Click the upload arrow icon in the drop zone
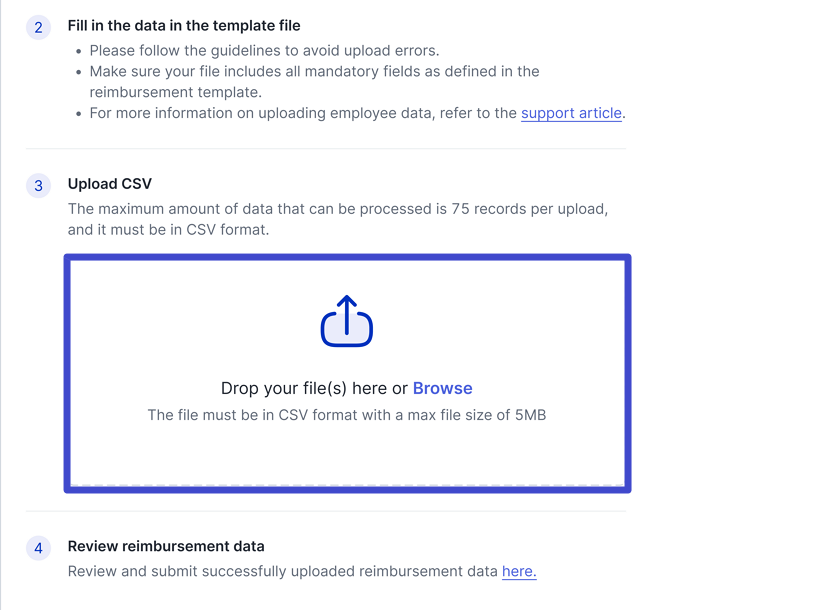 pyautogui.click(x=347, y=321)
